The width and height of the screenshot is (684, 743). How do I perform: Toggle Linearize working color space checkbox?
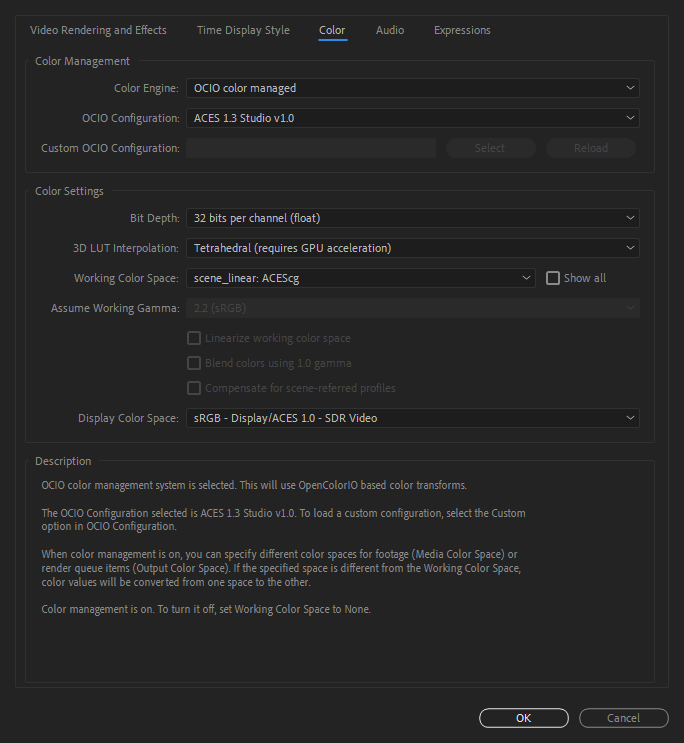194,338
